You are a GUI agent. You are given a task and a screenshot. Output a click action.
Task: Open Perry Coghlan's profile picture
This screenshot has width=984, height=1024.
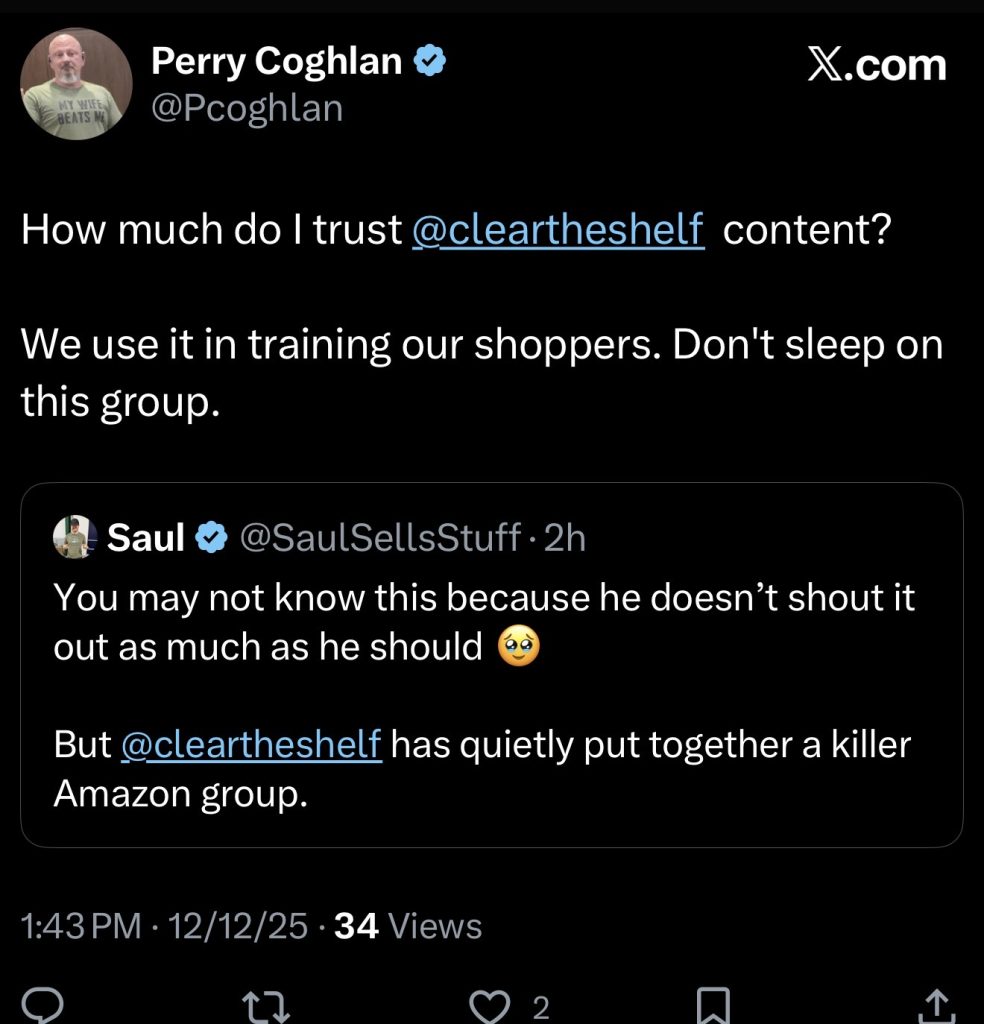point(76,84)
